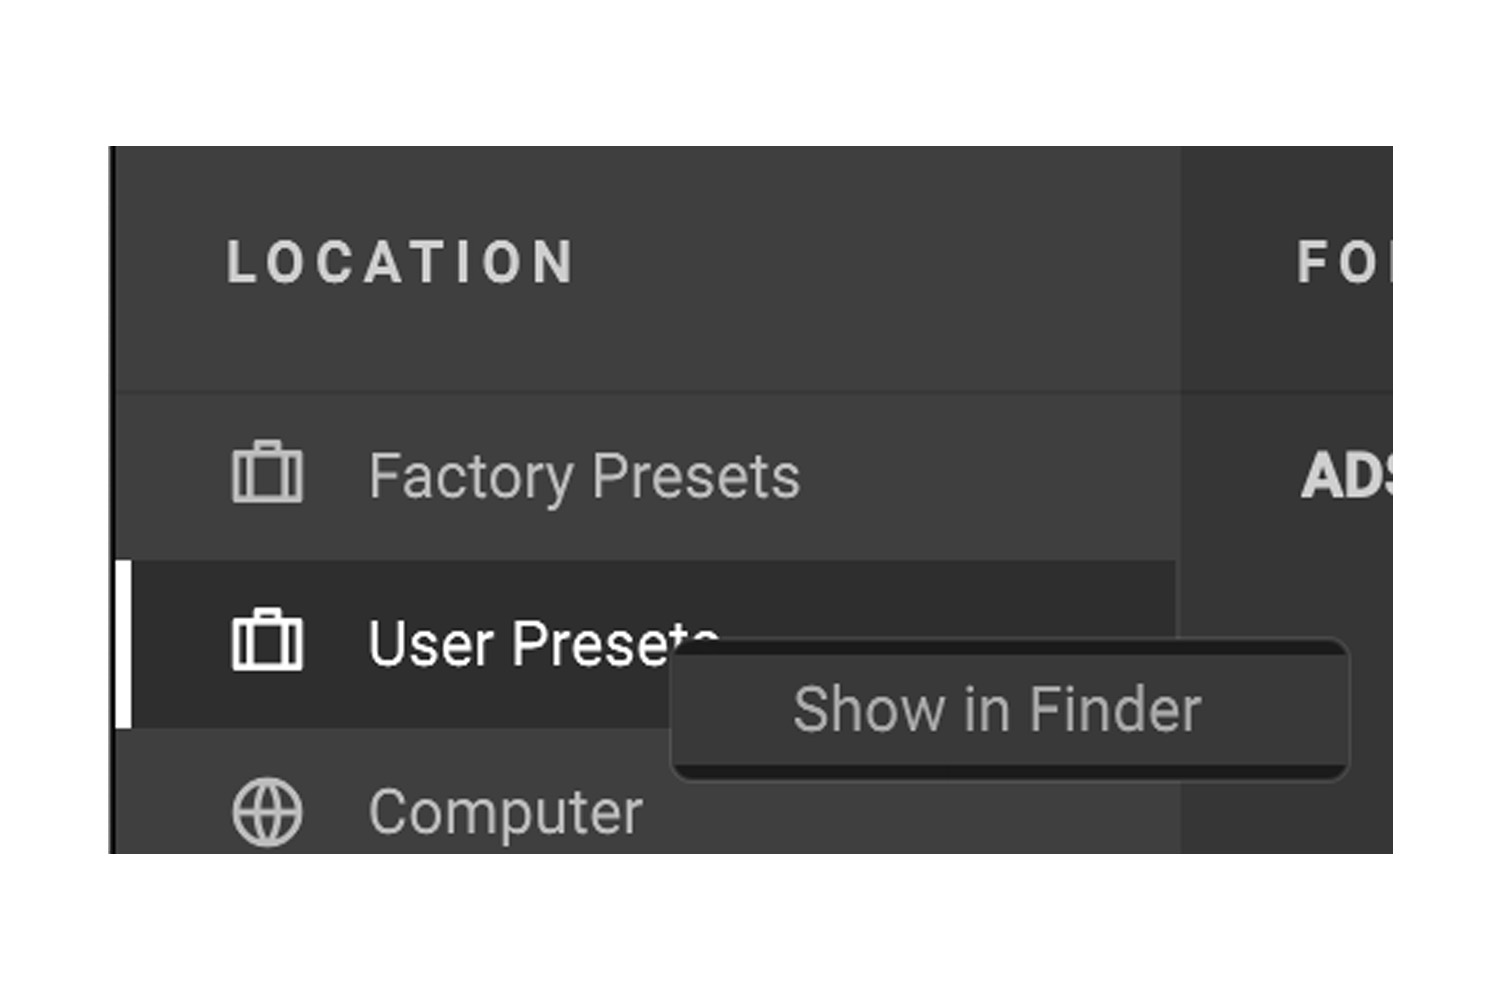Click blank row area right of Factory Presets
The width and height of the screenshot is (1500, 1000).
pos(990,476)
